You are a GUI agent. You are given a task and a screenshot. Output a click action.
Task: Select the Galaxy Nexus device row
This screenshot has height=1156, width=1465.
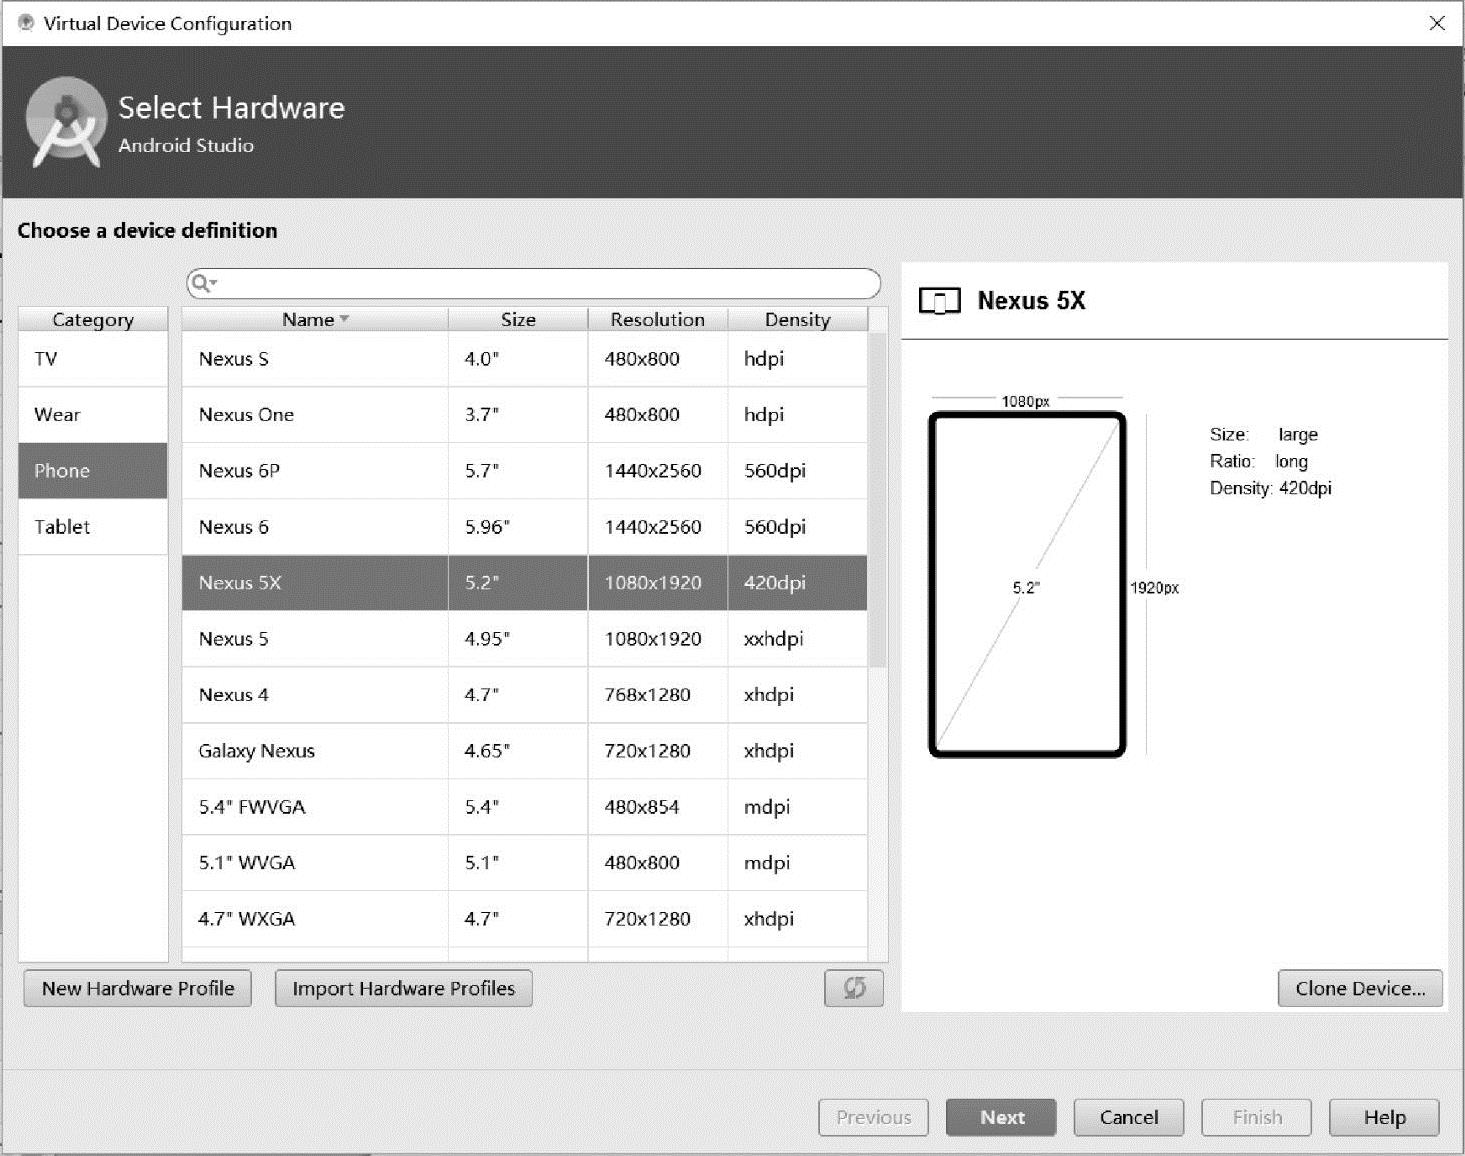point(525,751)
